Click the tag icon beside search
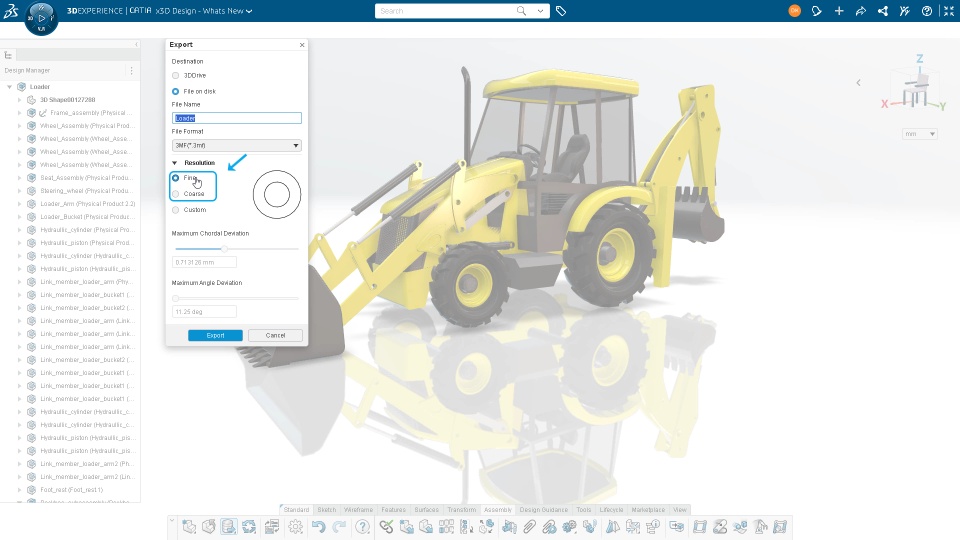The image size is (960, 540). (x=561, y=11)
